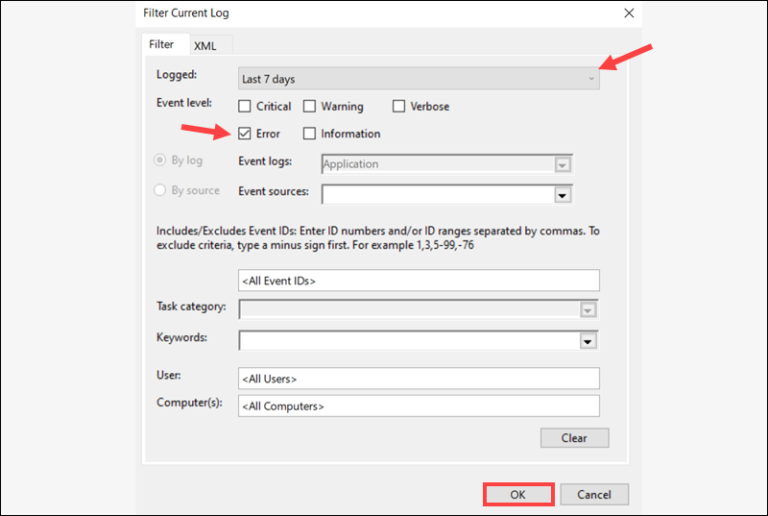Select the By log radio button
This screenshot has width=768, height=516.
click(160, 160)
